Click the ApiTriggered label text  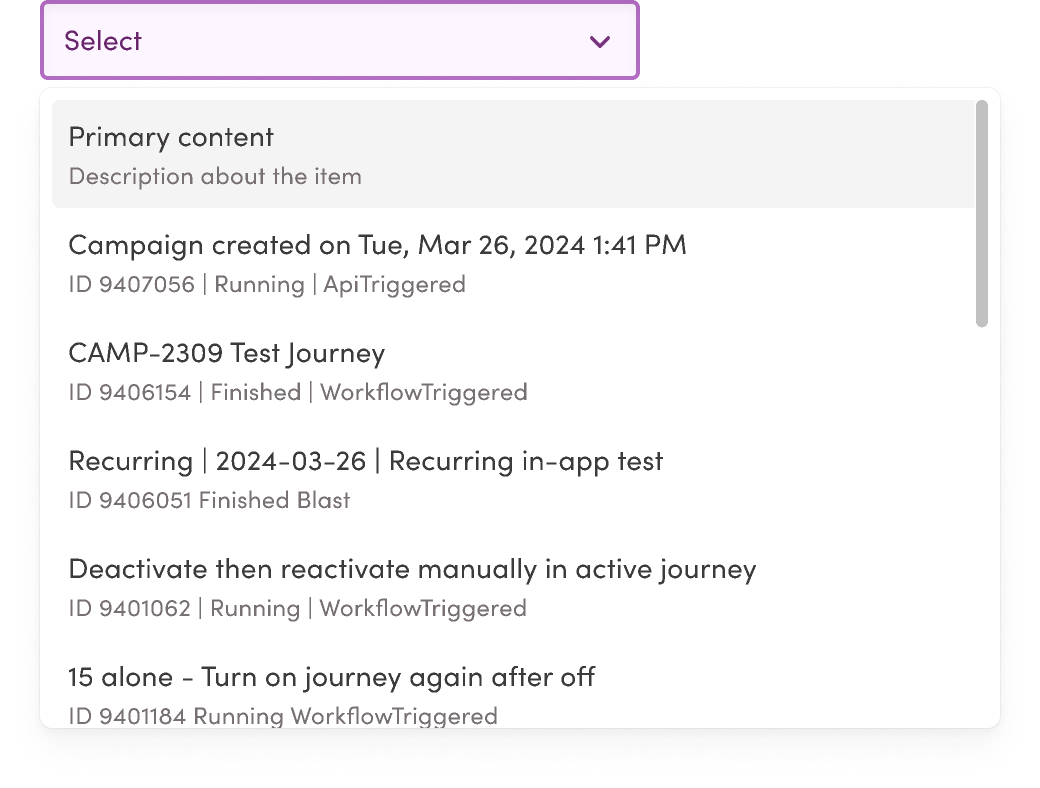(x=394, y=285)
